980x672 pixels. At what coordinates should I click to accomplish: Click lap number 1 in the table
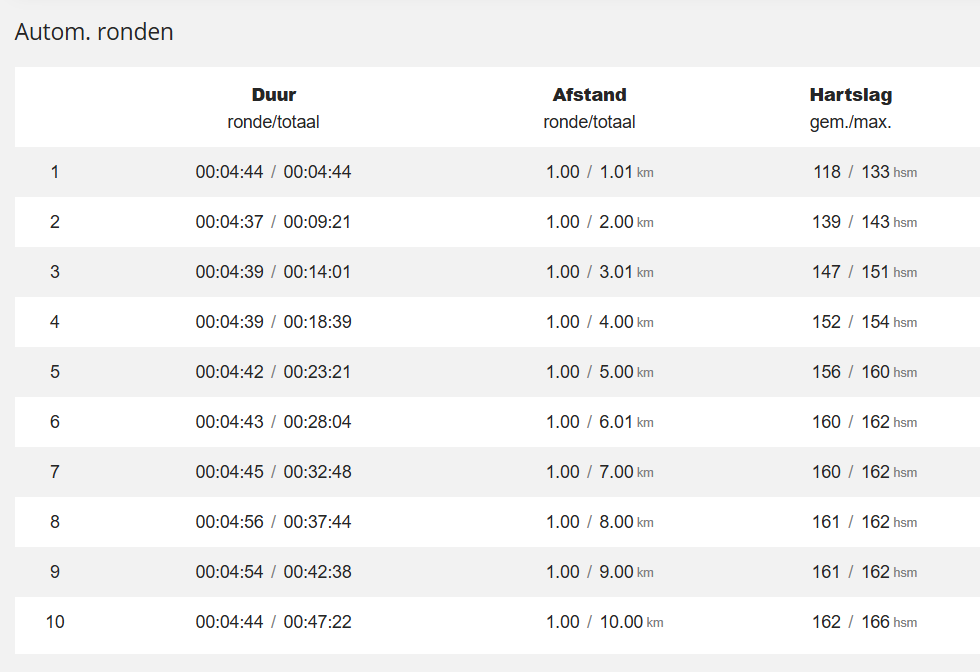pos(54,172)
